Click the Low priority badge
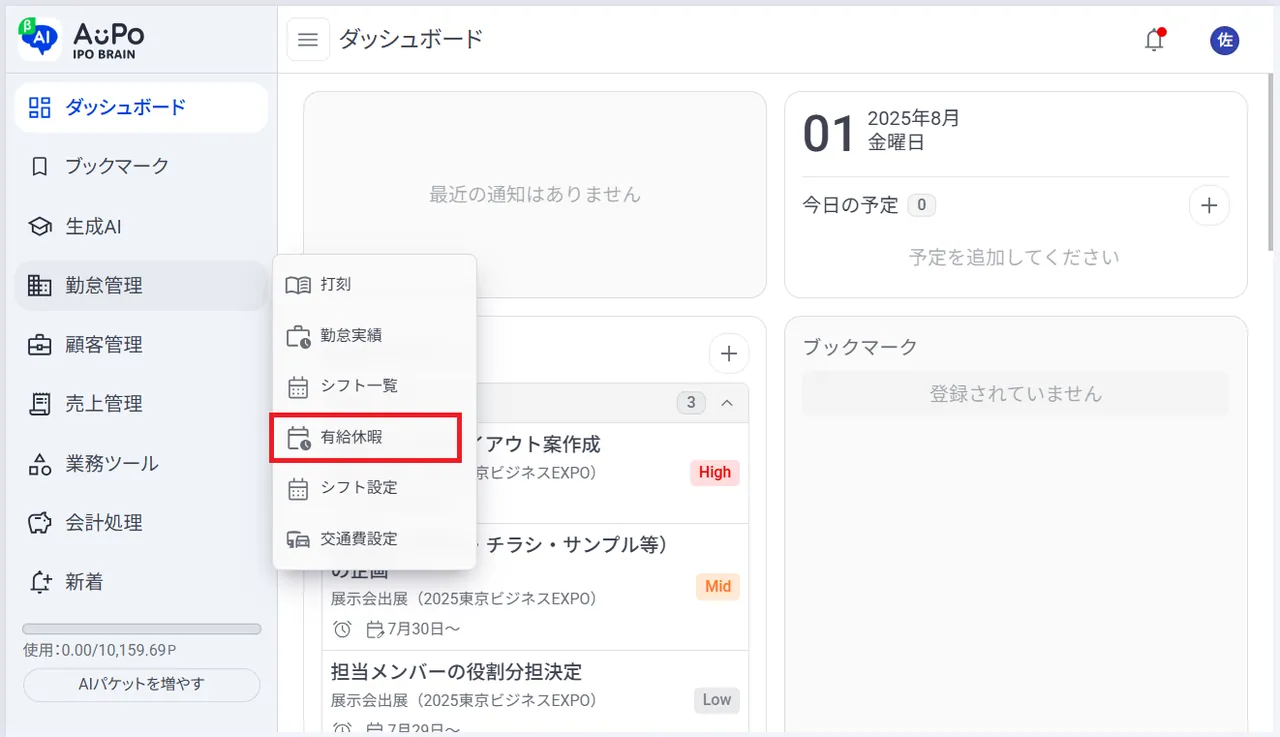The image size is (1280, 737). coord(717,700)
